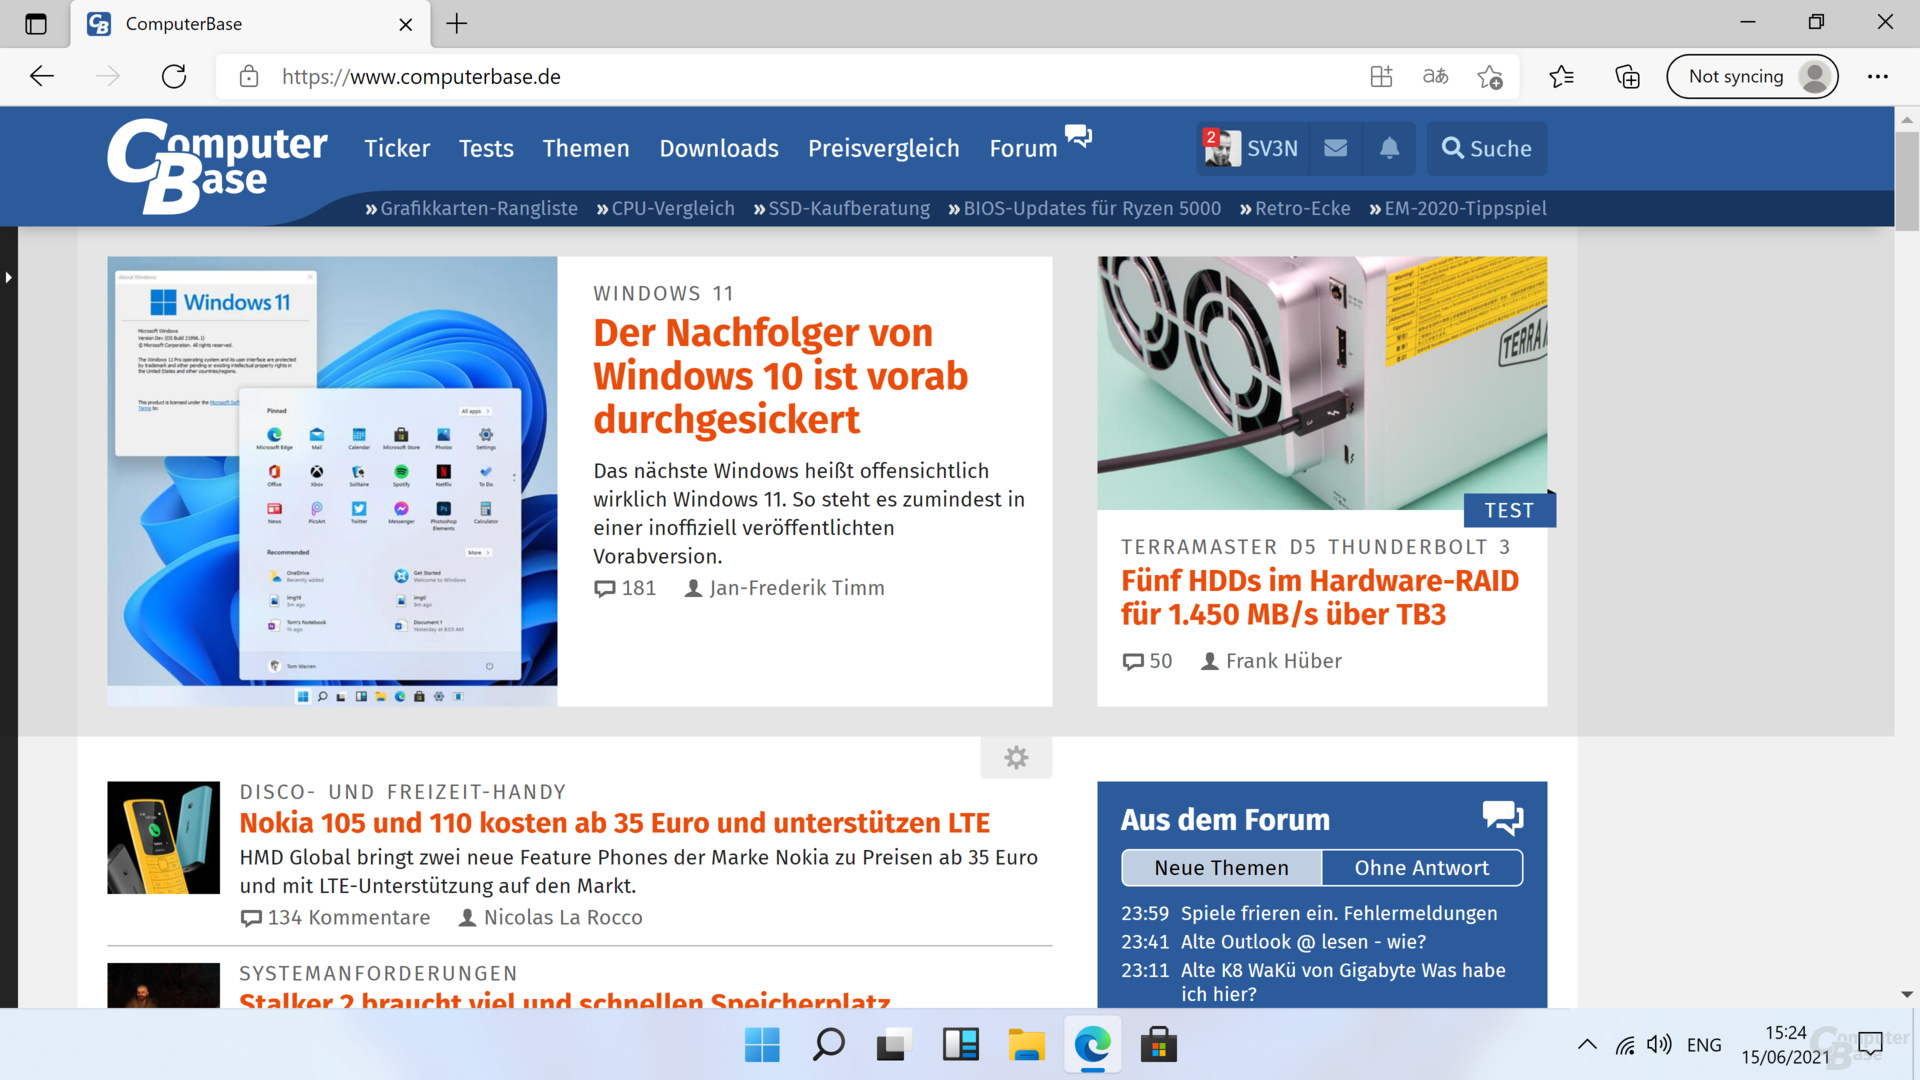Go back to previous page
Viewport: 1920px width, 1080px height.
pyautogui.click(x=42, y=76)
